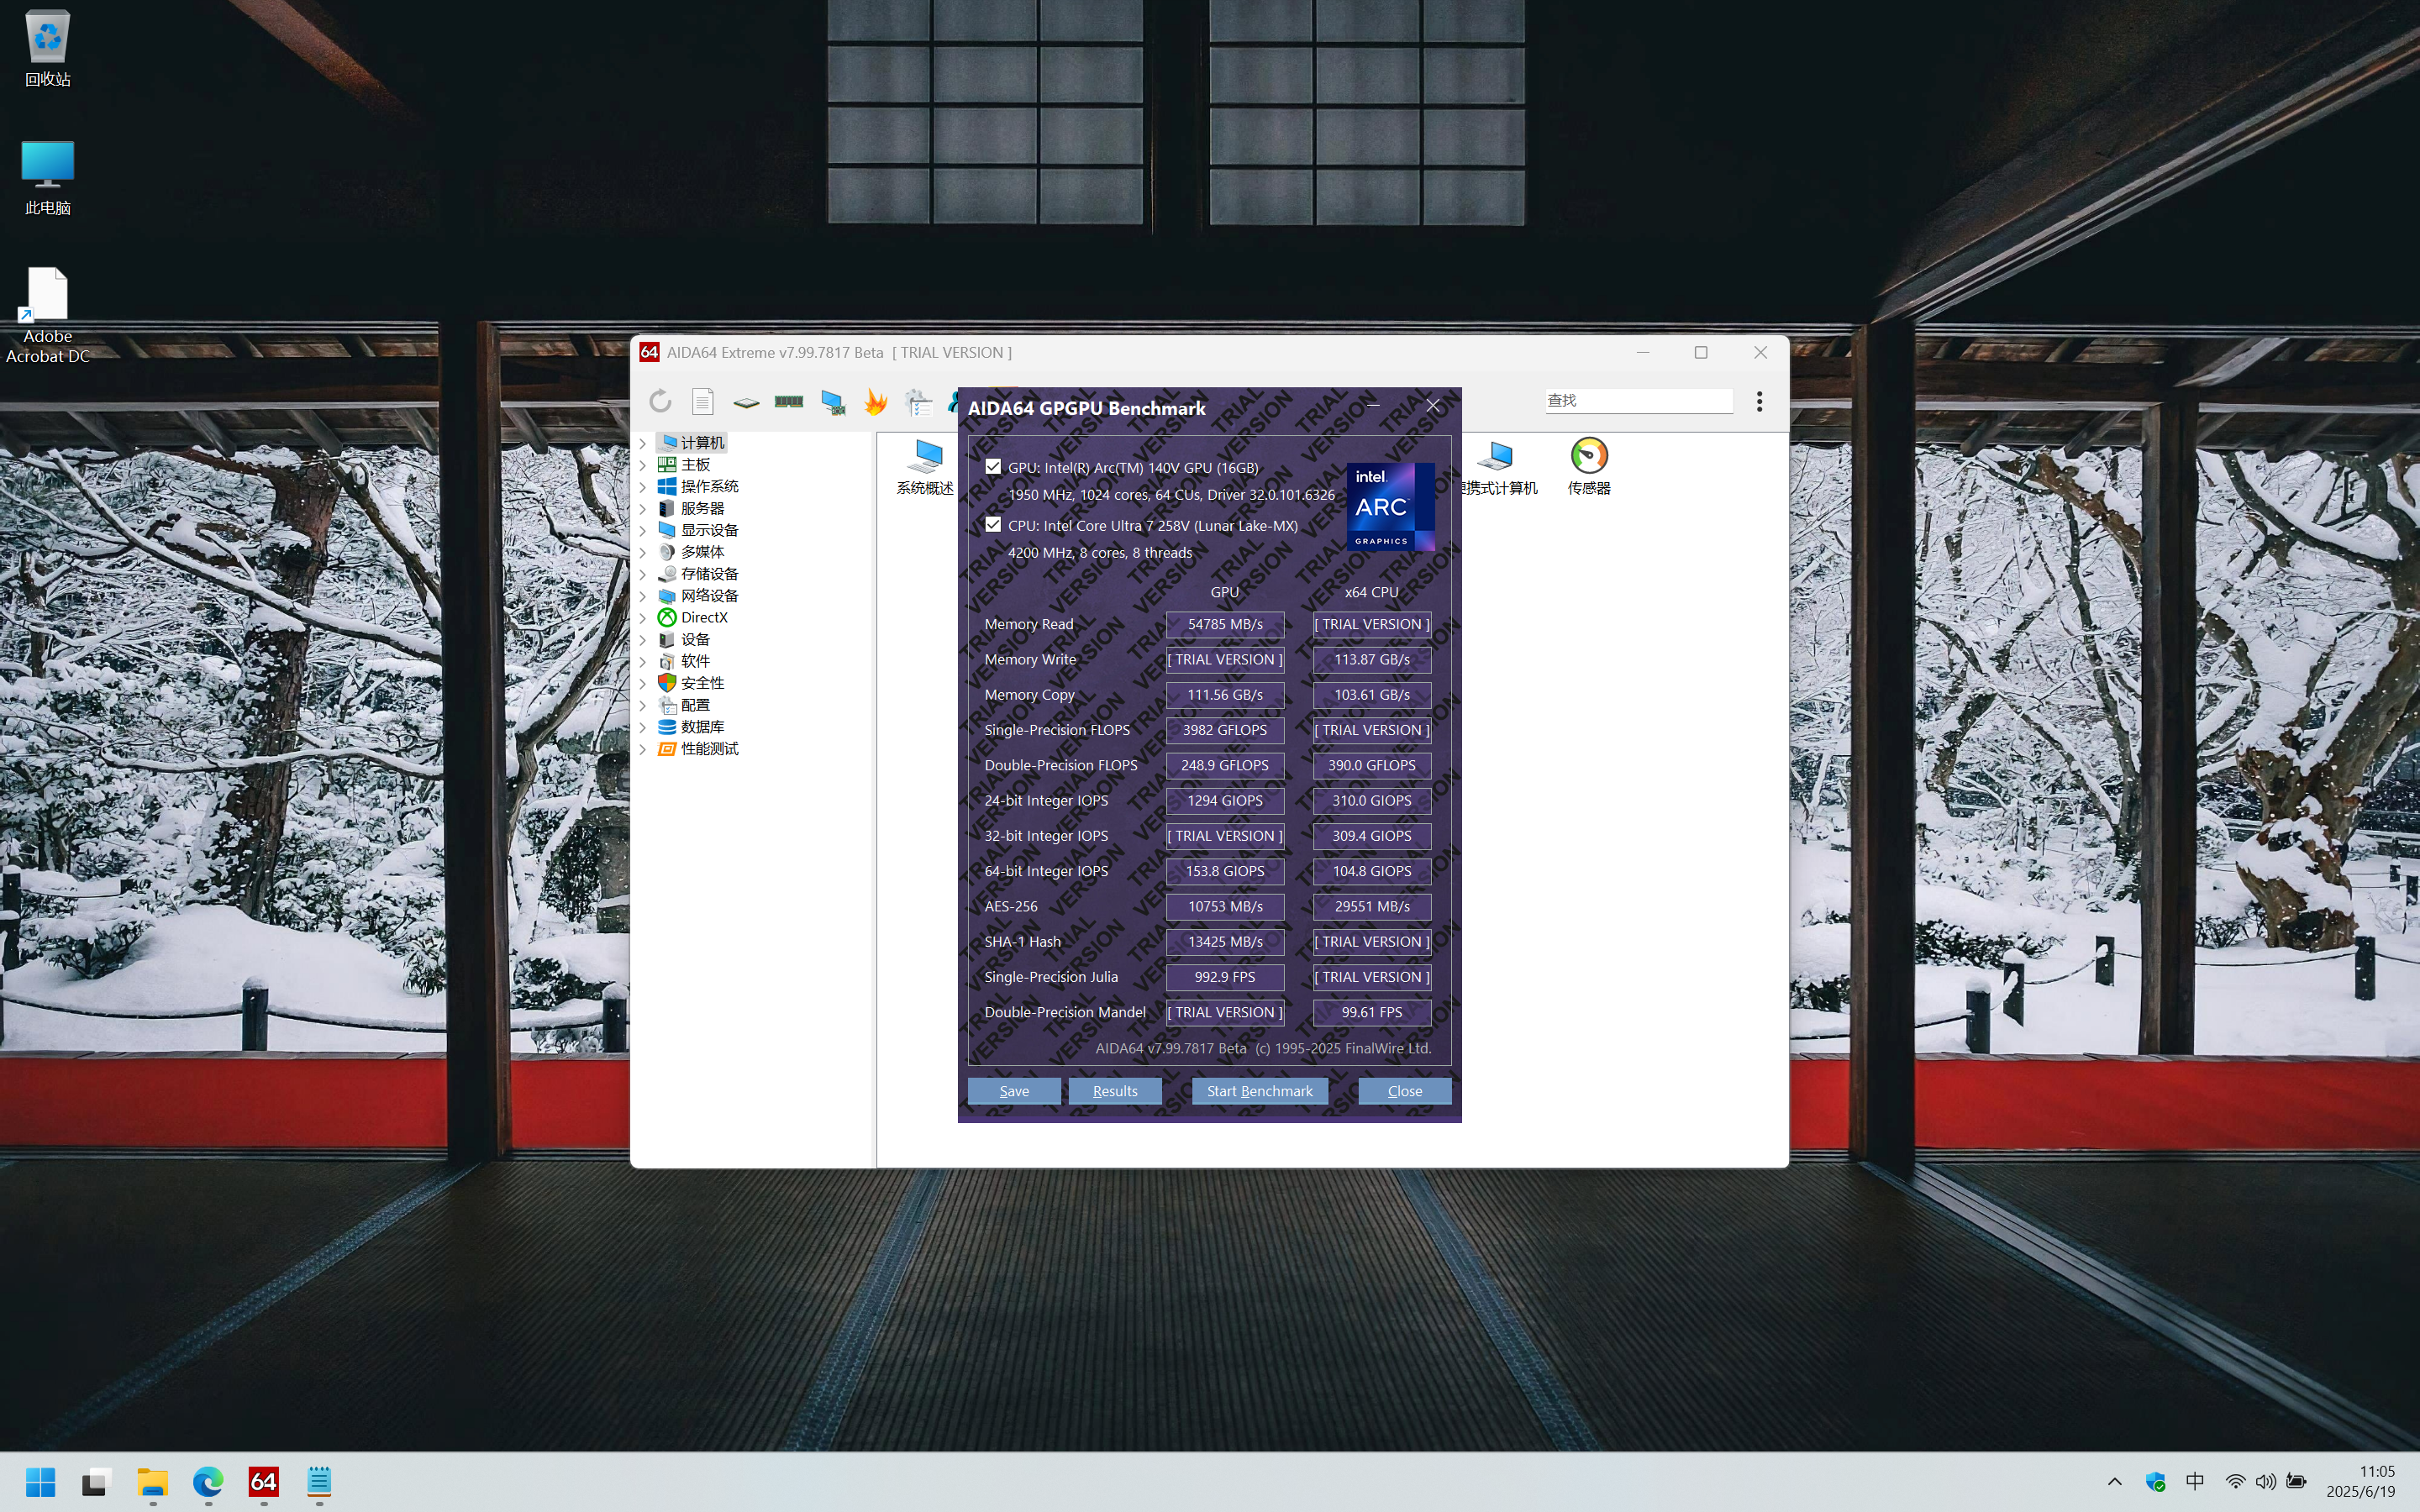Uncheck the Intel Arc 140V GPU checkbox
The width and height of the screenshot is (2420, 1512).
pos(993,467)
